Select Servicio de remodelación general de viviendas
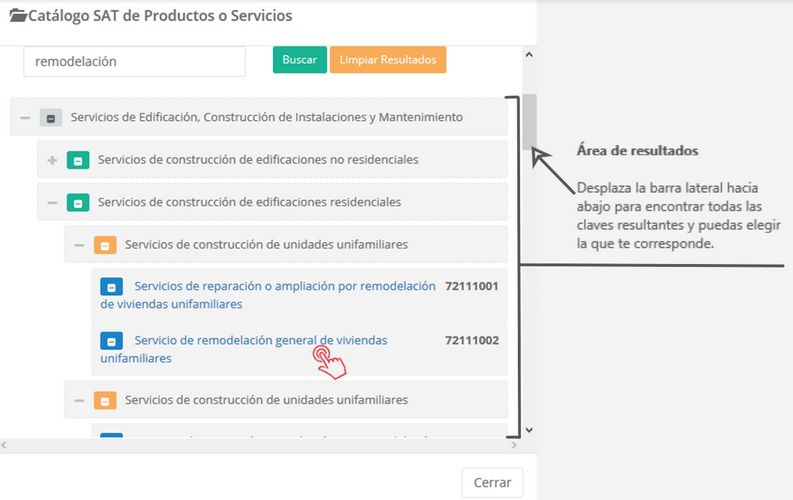793x500 pixels. click(x=260, y=341)
